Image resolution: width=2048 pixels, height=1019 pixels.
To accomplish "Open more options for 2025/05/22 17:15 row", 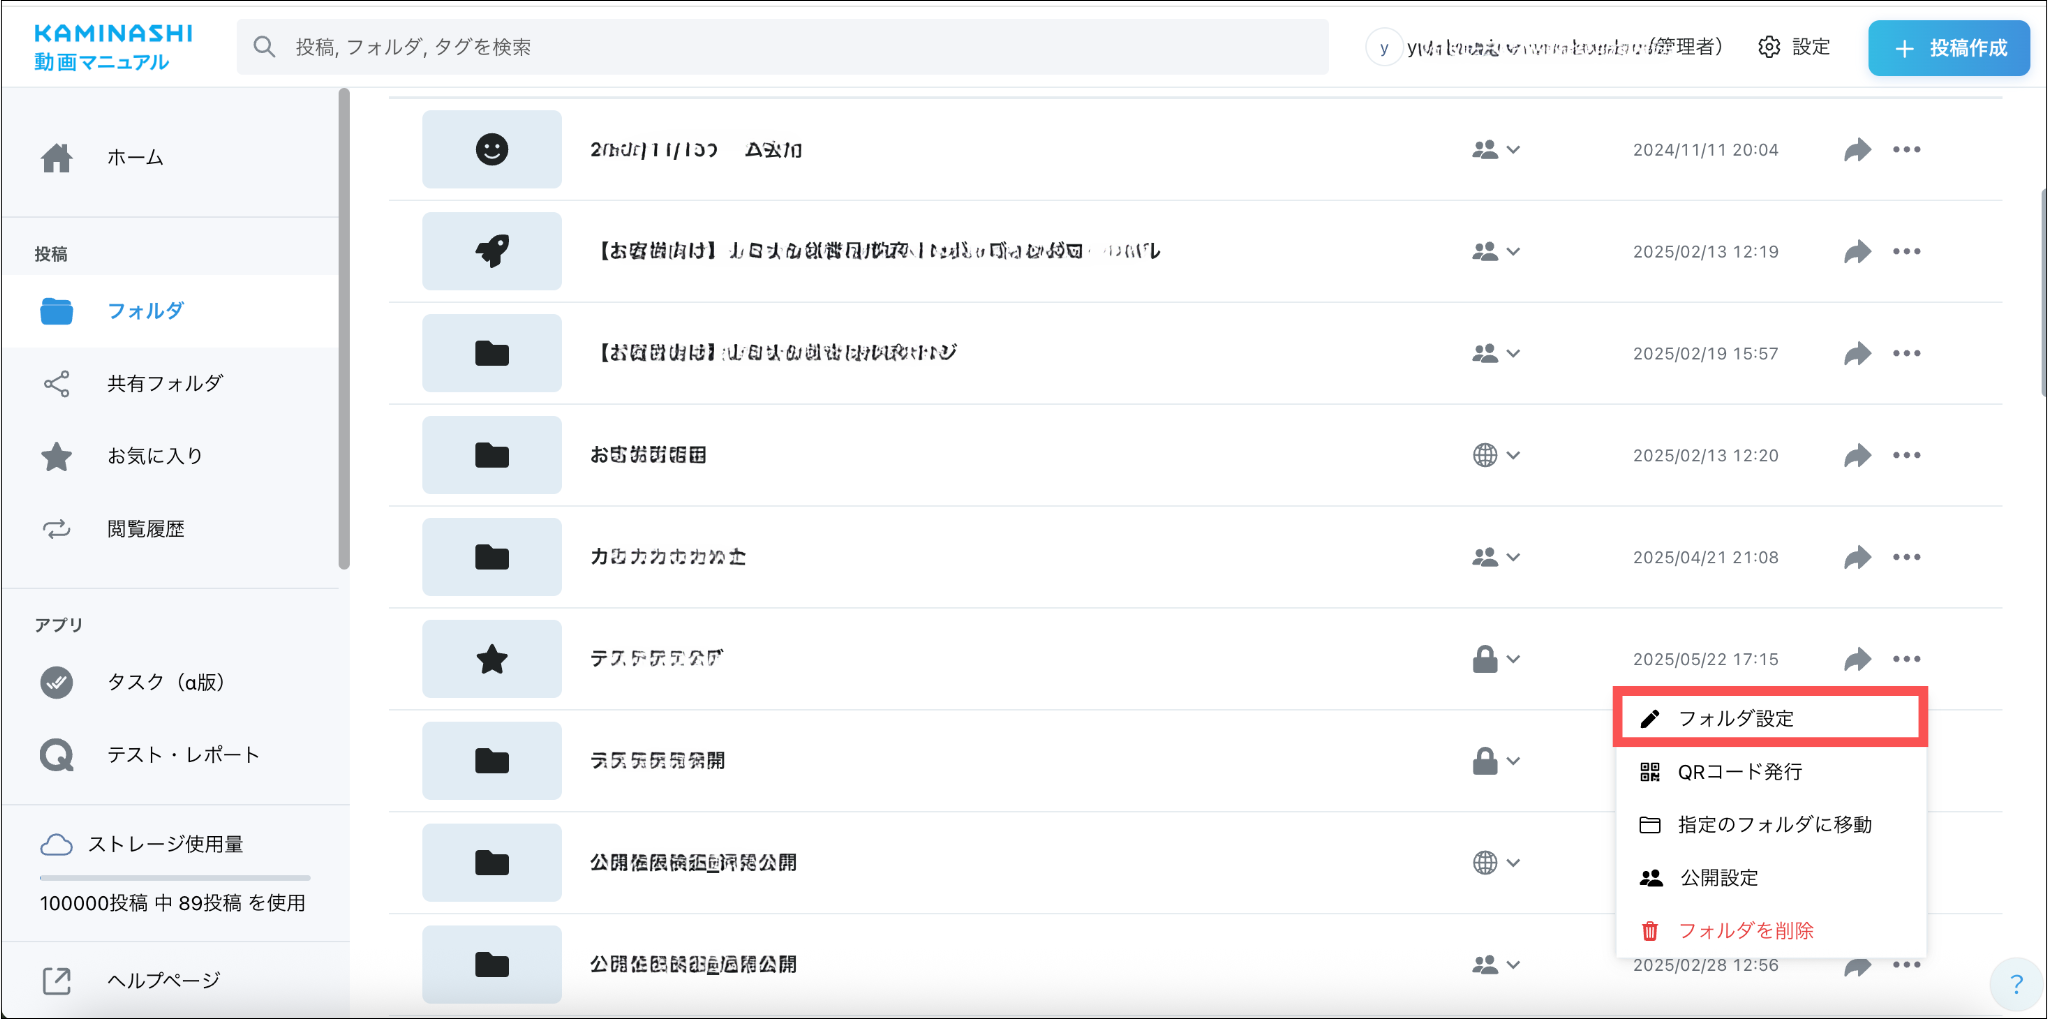I will pyautogui.click(x=1906, y=660).
